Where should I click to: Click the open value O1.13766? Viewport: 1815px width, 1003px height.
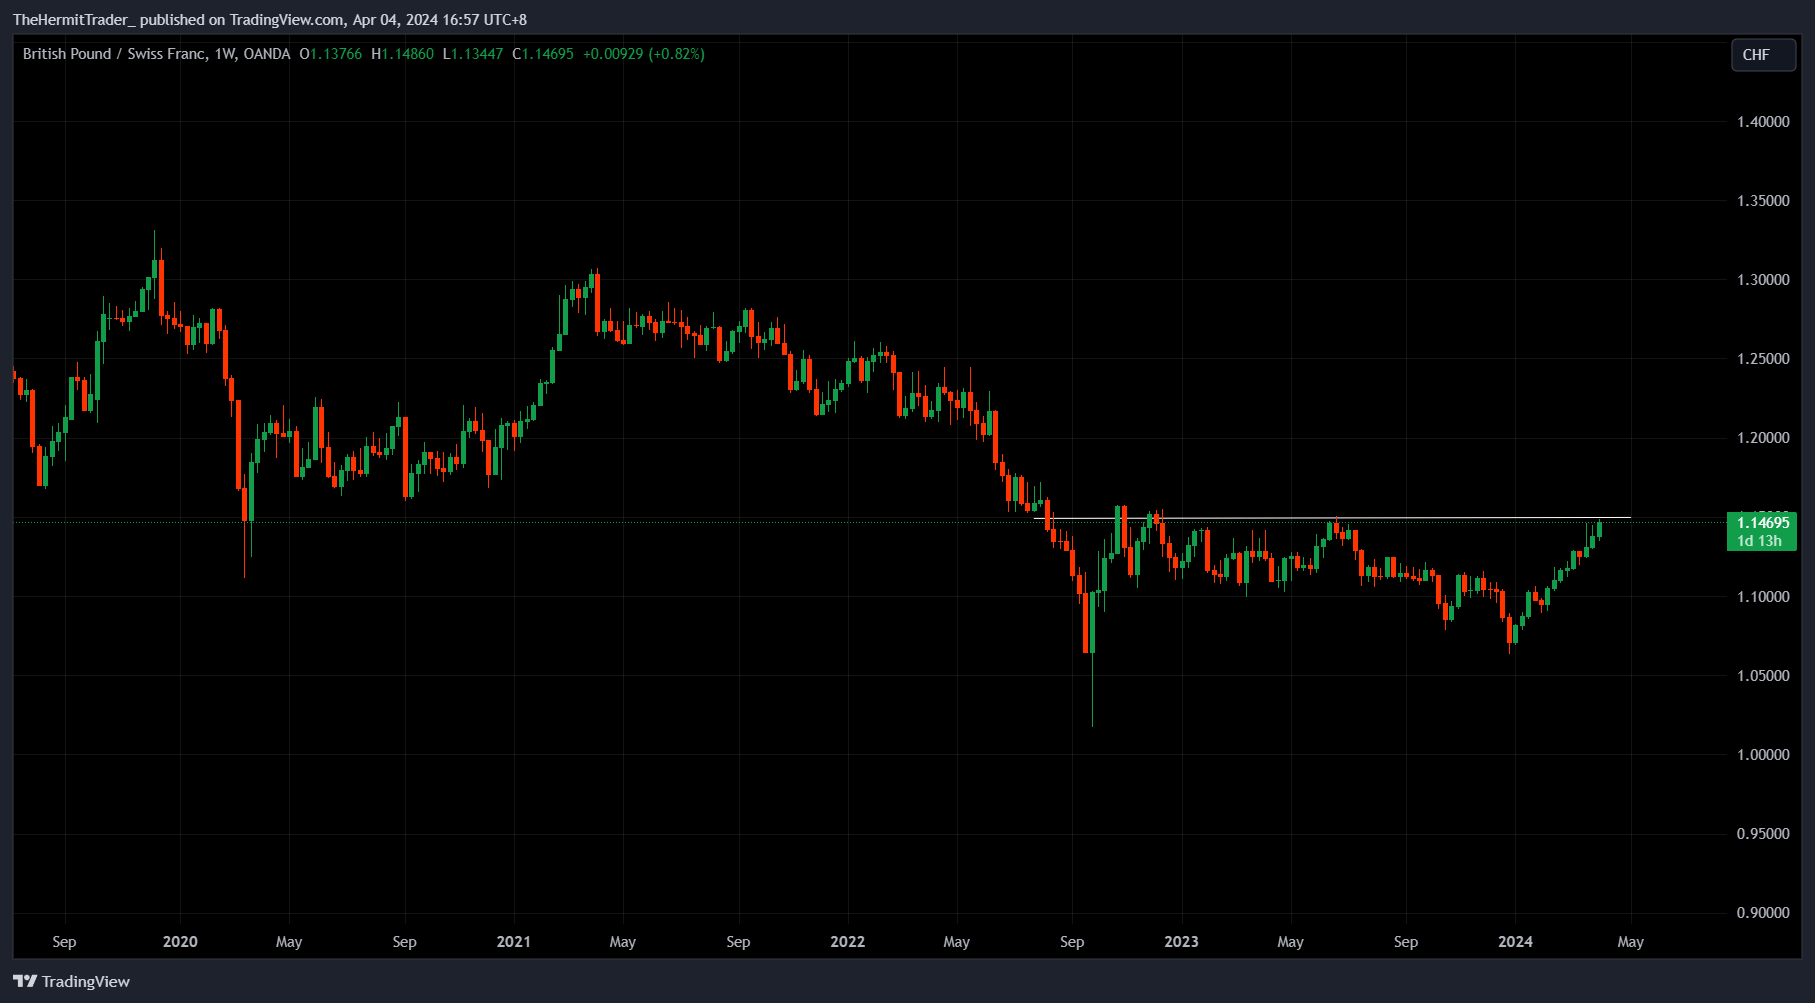click(x=330, y=54)
